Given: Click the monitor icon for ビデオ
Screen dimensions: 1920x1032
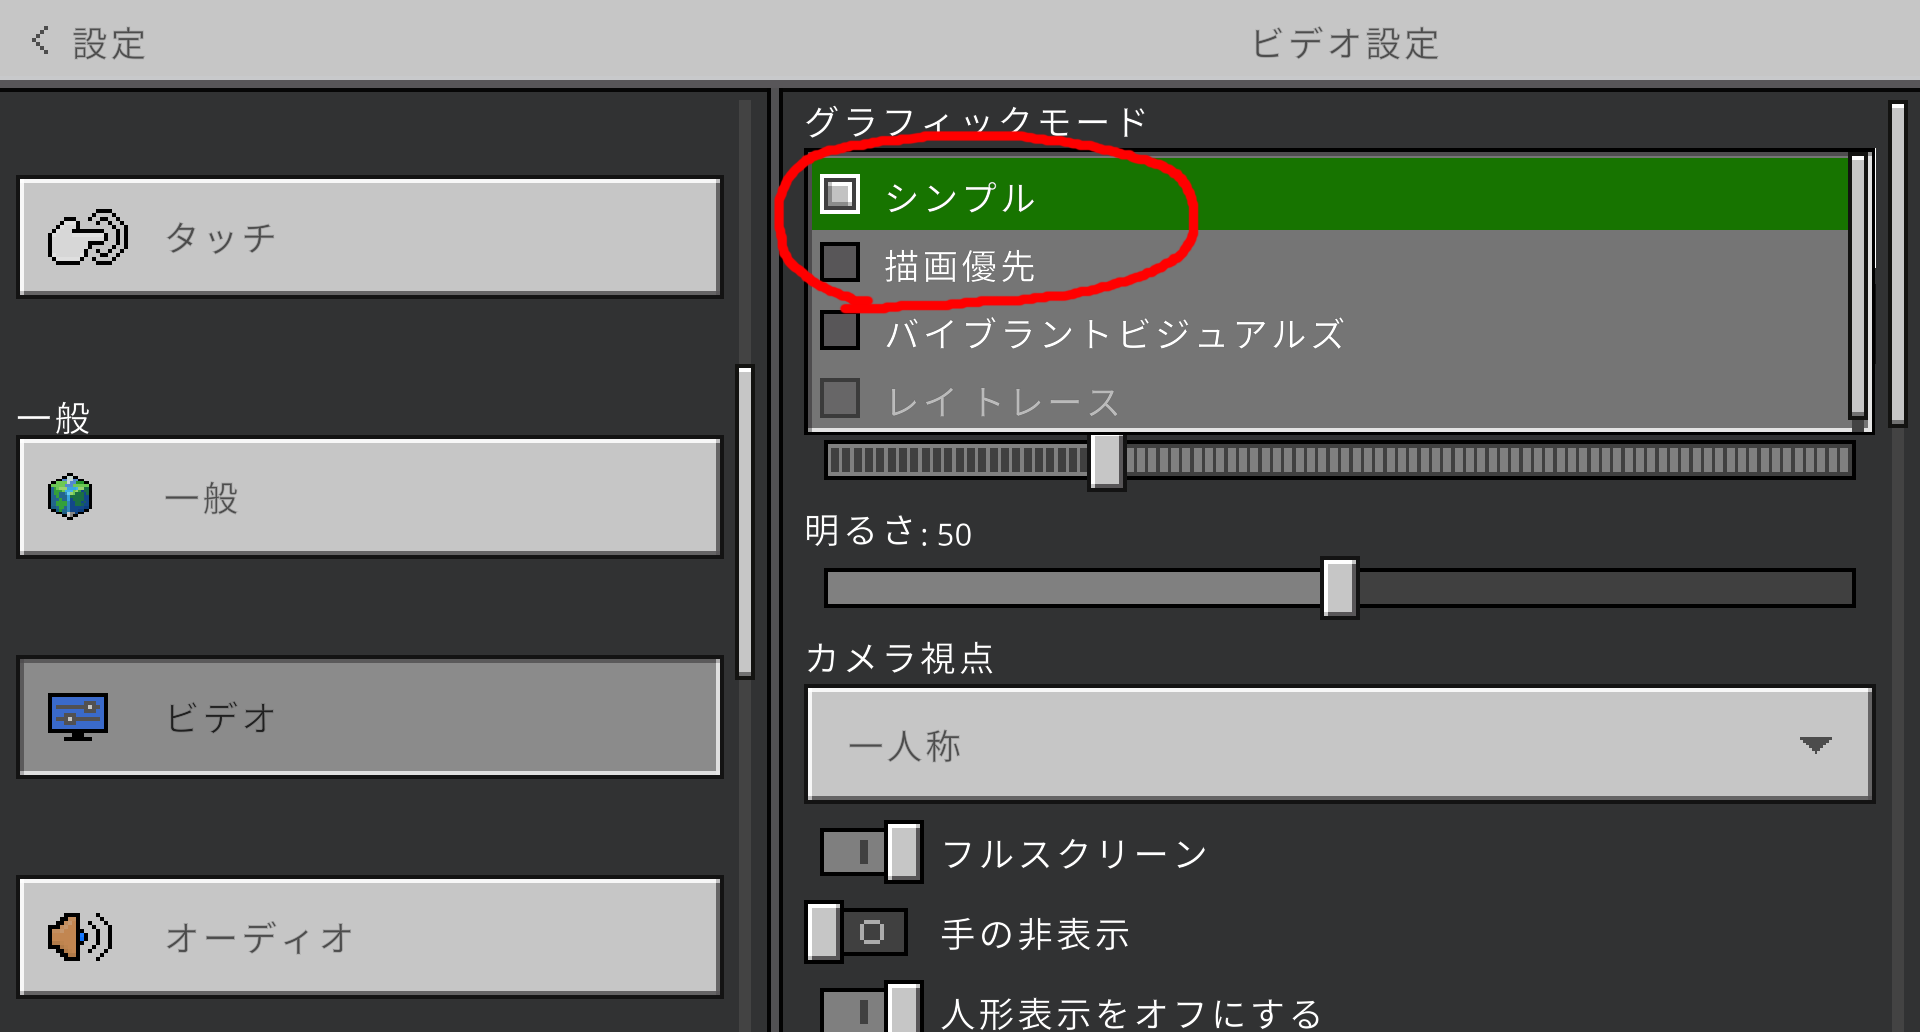Looking at the screenshot, I should click(x=78, y=716).
